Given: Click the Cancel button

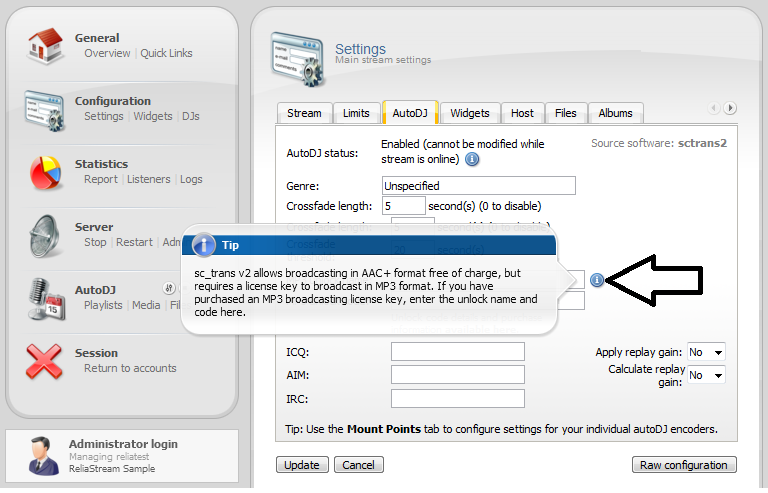Looking at the screenshot, I should coord(359,465).
